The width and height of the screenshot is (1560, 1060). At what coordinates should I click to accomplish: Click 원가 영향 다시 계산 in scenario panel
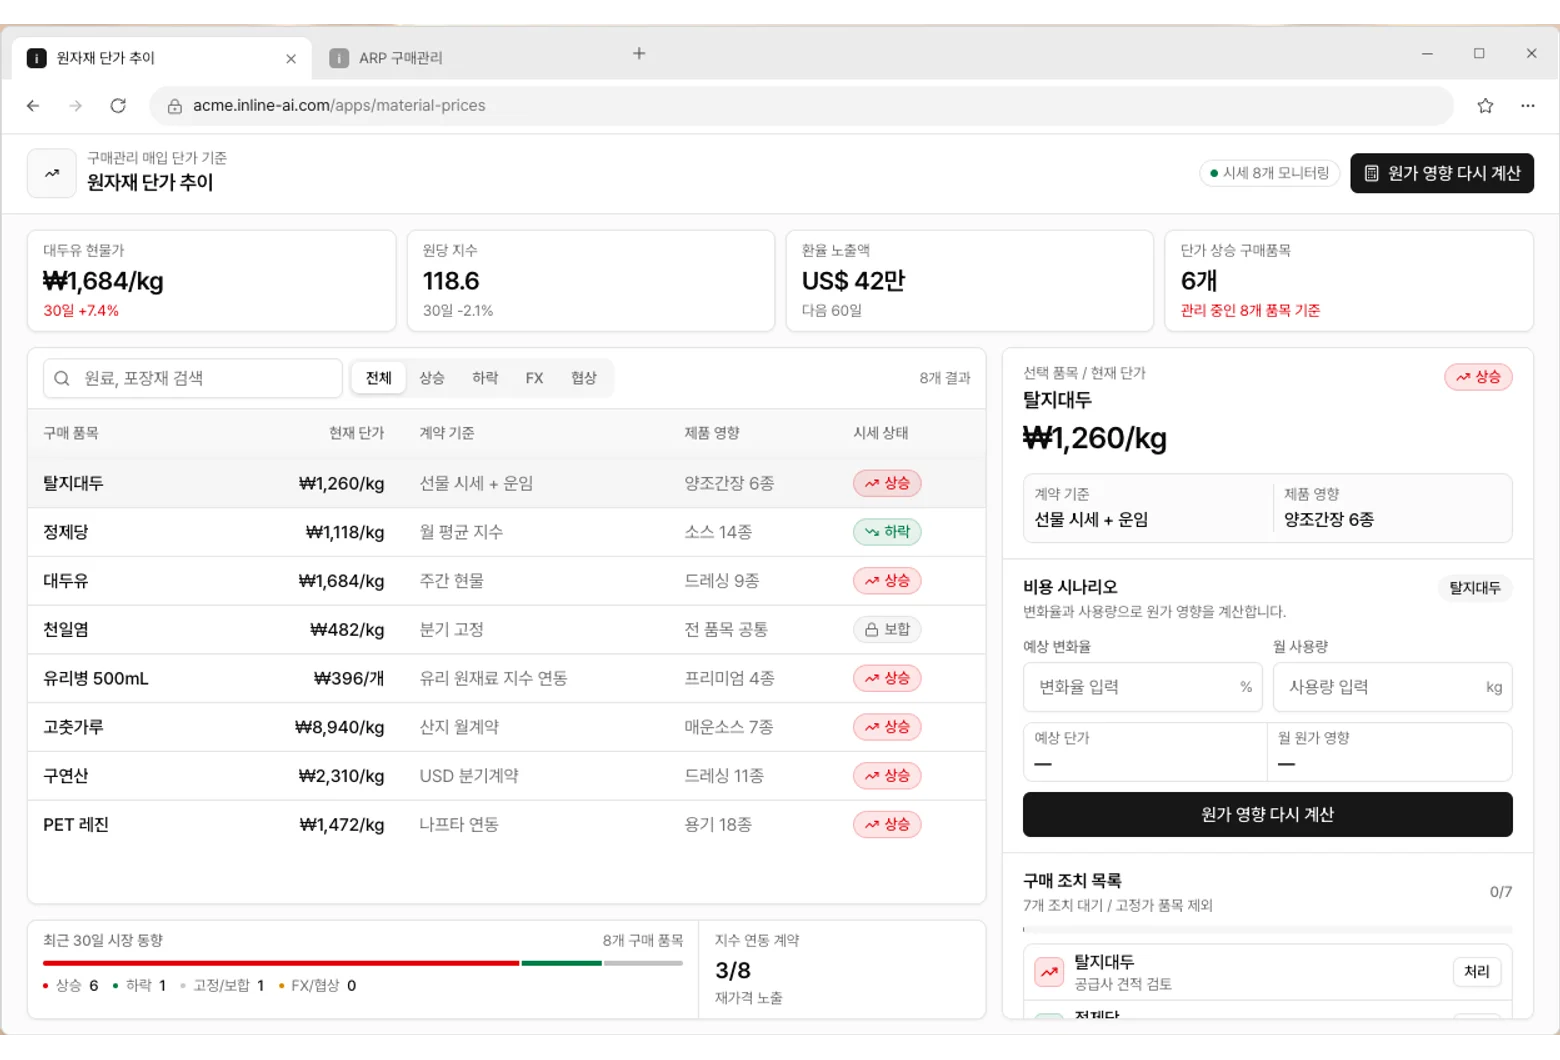click(x=1267, y=815)
